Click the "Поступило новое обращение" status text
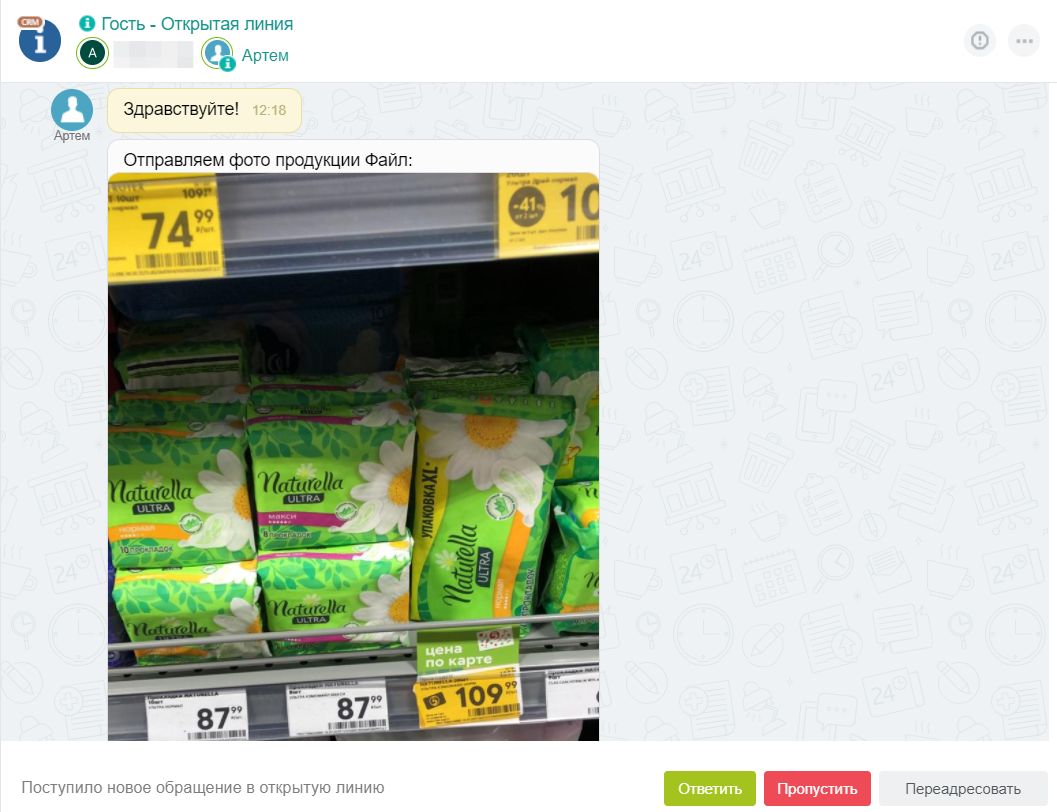The width and height of the screenshot is (1057, 812). point(203,788)
